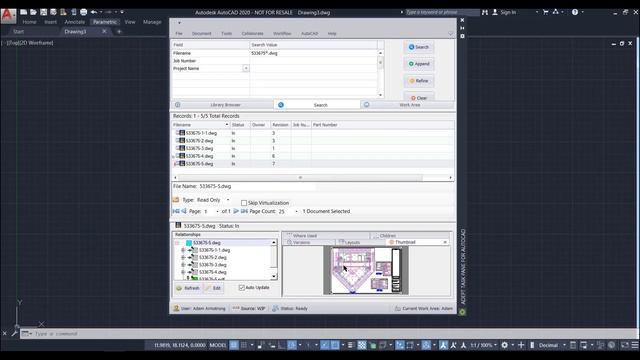Open the Annotate ribbon tab

click(75, 22)
